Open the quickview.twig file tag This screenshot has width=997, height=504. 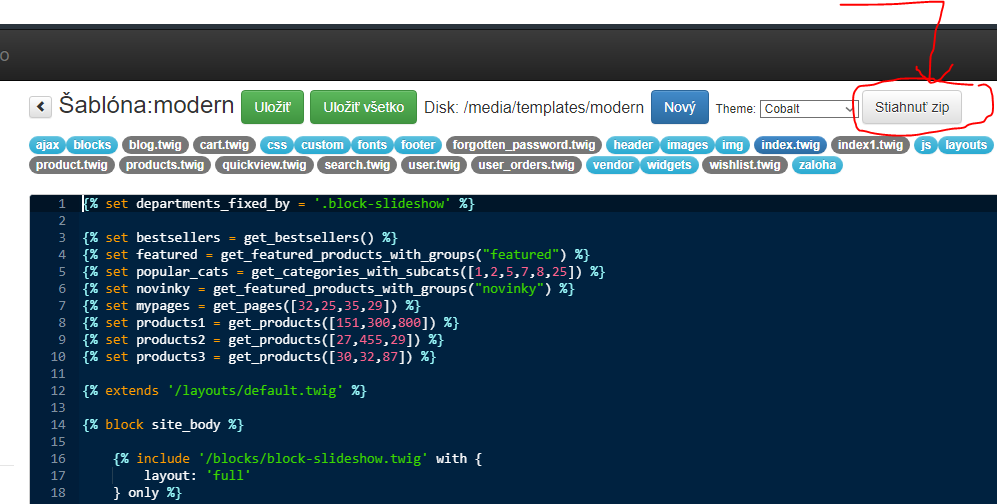pos(265,165)
